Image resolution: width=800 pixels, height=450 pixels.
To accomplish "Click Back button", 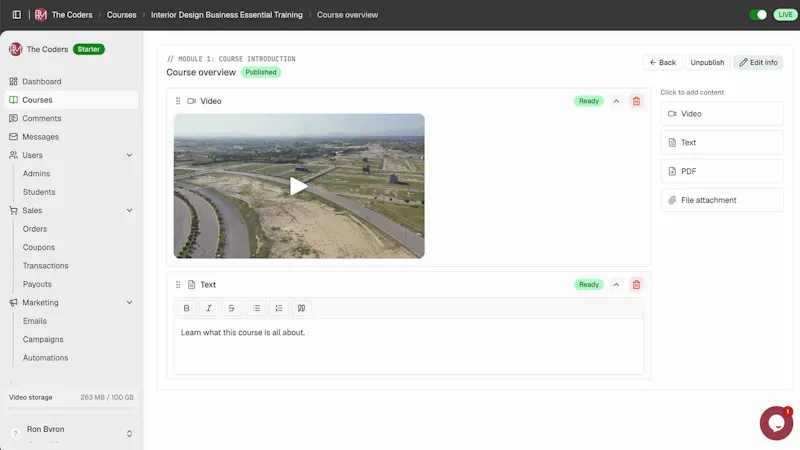I will (x=662, y=62).
